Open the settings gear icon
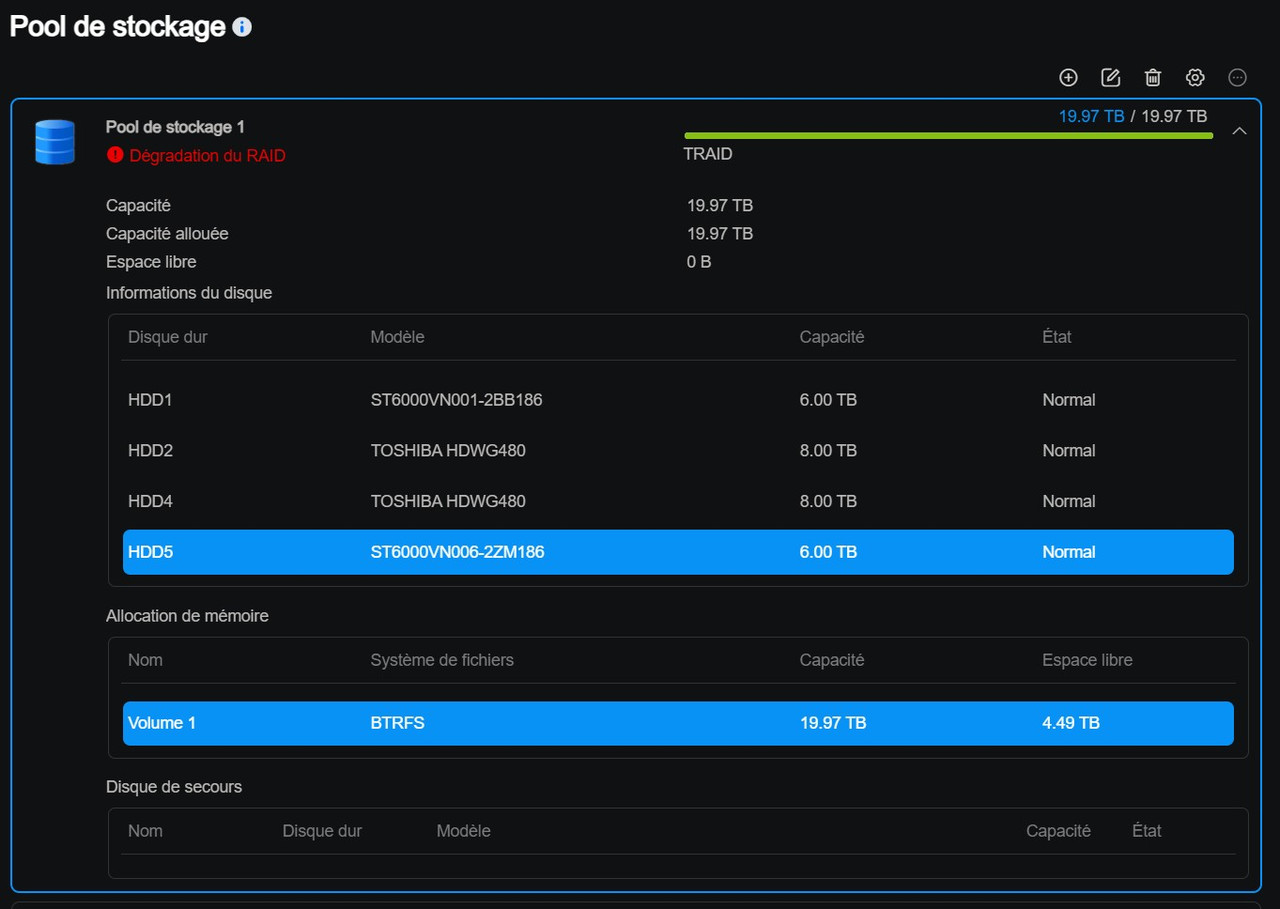 [x=1195, y=77]
